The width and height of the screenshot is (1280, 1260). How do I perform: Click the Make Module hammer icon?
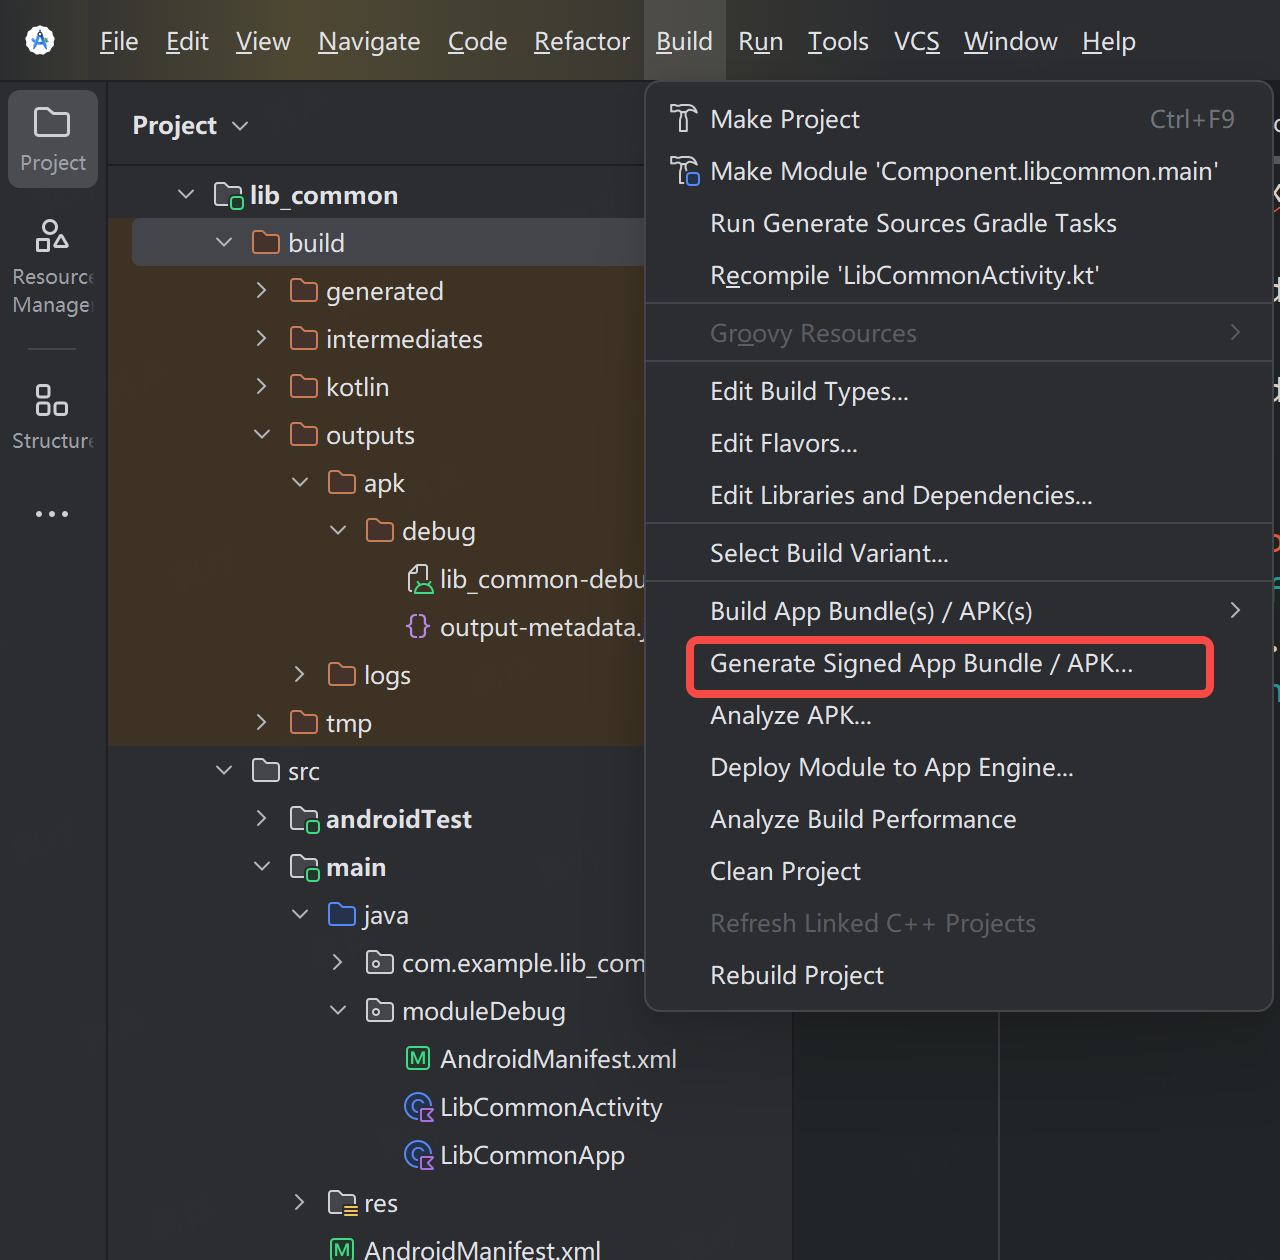684,171
